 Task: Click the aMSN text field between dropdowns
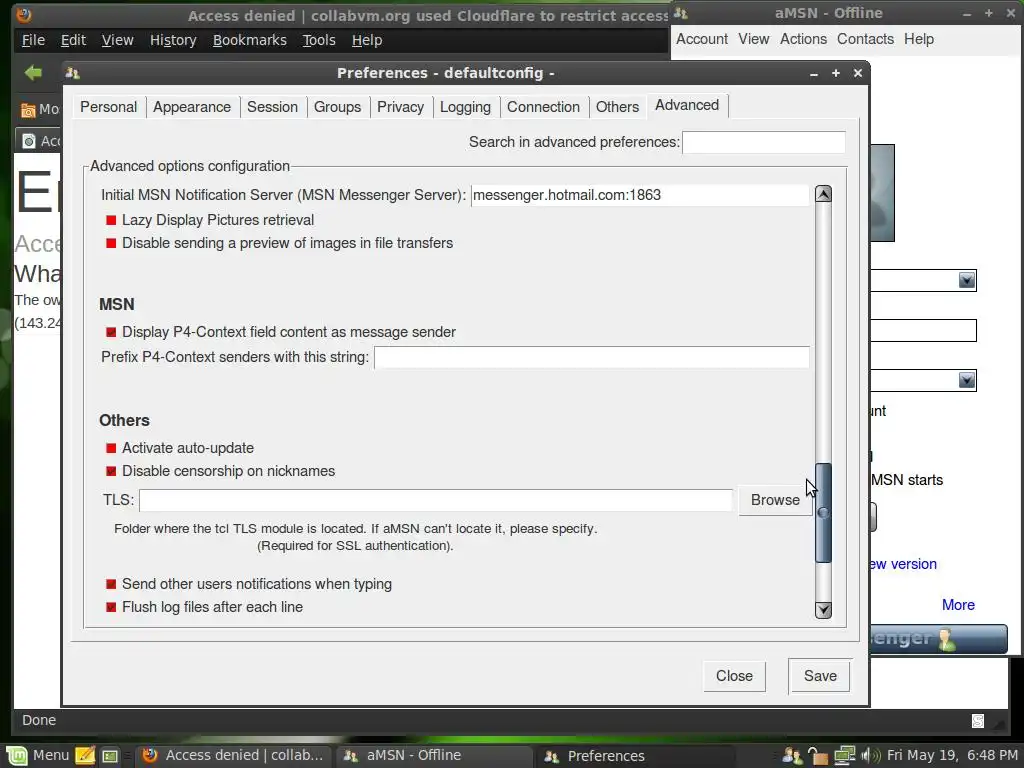pyautogui.click(x=923, y=330)
